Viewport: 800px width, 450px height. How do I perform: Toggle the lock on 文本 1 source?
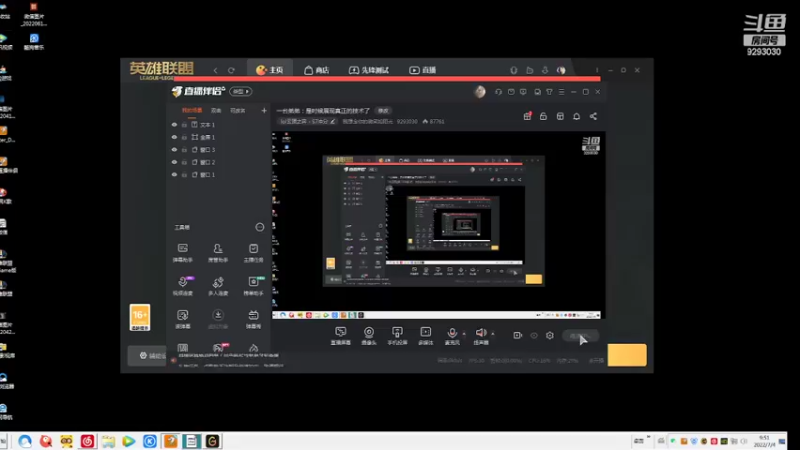coord(184,124)
